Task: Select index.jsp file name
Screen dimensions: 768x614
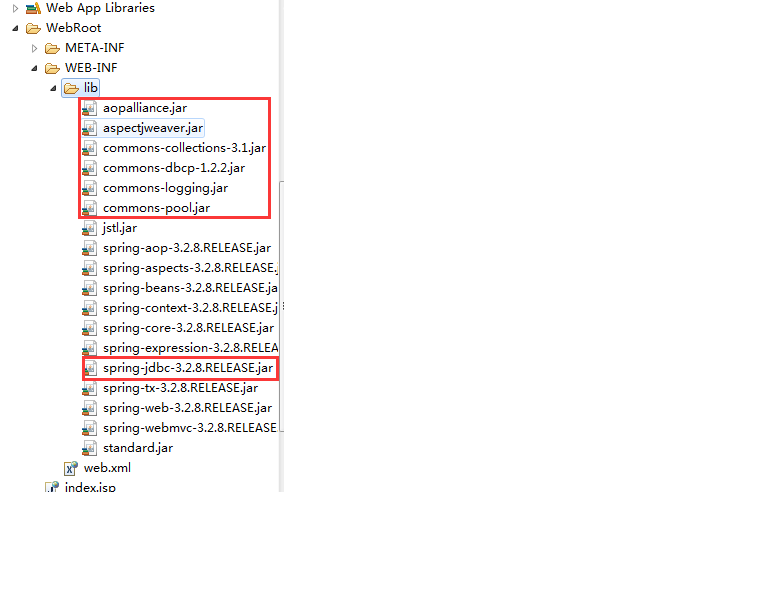Action: [x=90, y=487]
